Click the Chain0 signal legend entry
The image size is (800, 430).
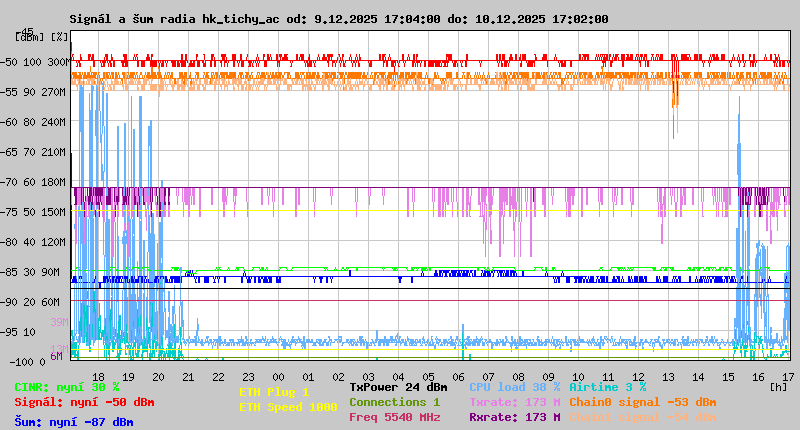tap(642, 402)
